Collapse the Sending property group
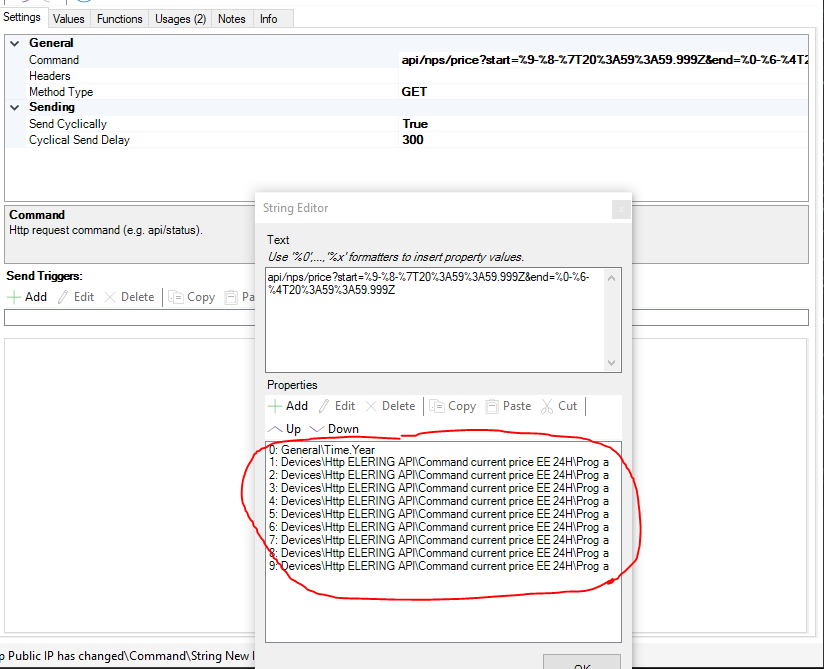Image resolution: width=824 pixels, height=669 pixels. [15, 108]
